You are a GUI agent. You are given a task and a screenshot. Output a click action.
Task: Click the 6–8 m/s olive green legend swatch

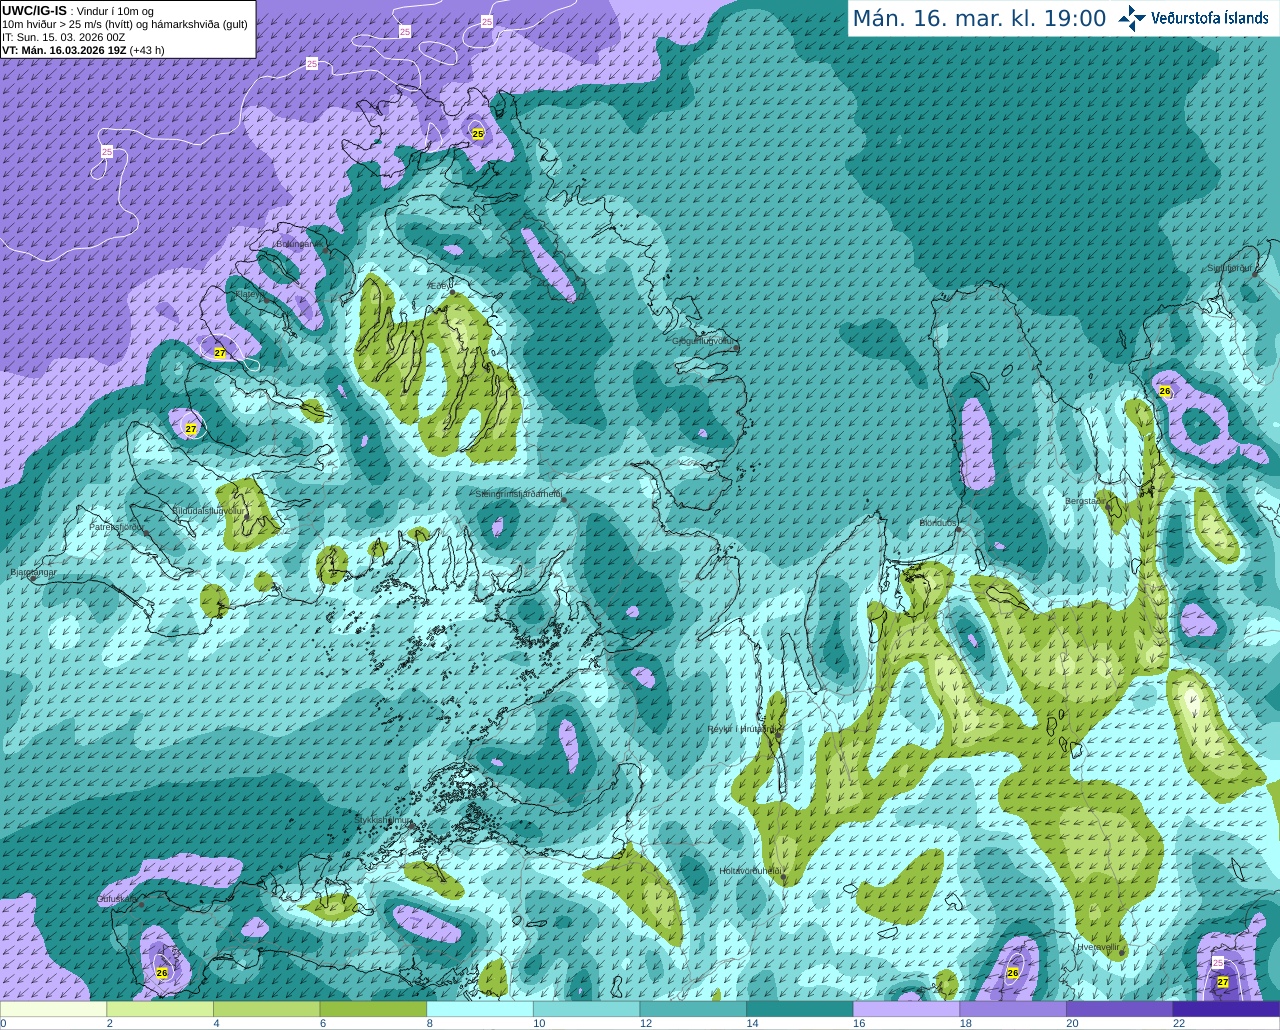373,1009
